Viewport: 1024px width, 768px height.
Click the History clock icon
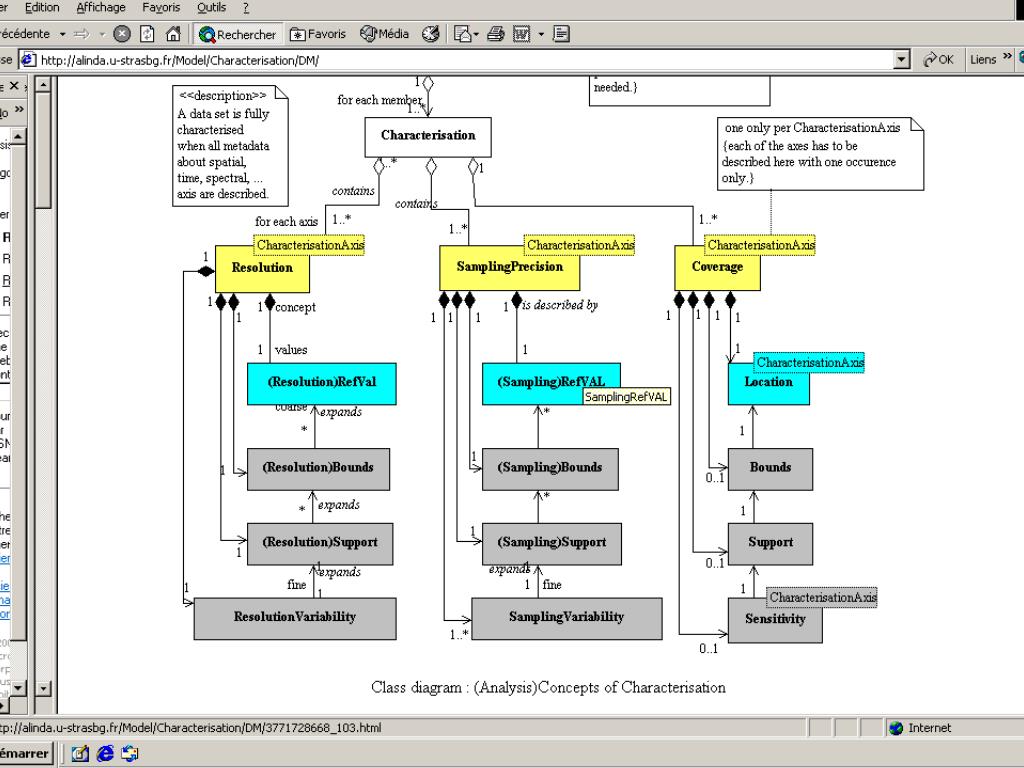[x=430, y=34]
